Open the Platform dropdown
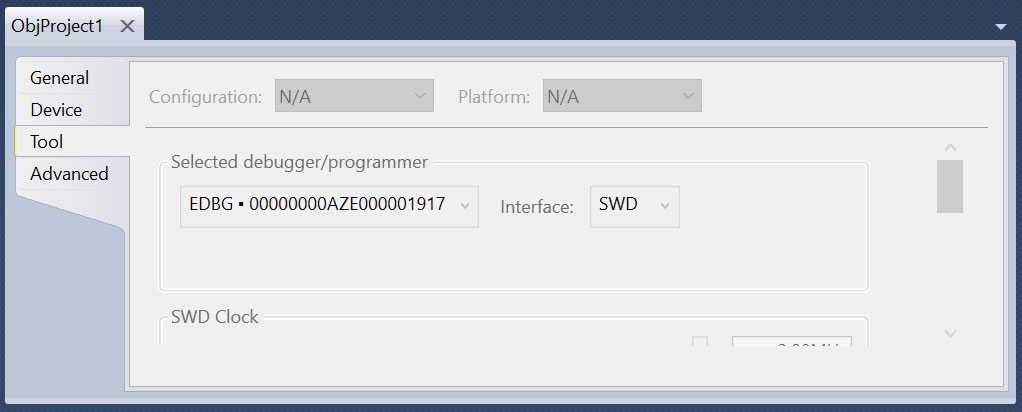 (621, 97)
